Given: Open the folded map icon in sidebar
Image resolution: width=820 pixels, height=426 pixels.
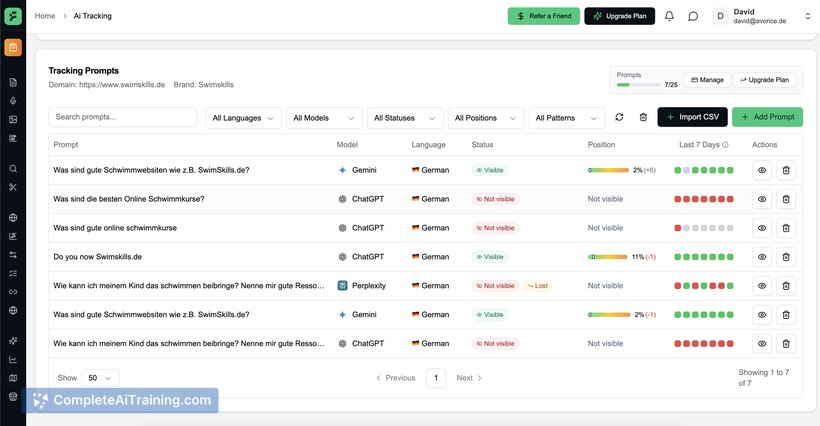Looking at the screenshot, I should coord(13,378).
